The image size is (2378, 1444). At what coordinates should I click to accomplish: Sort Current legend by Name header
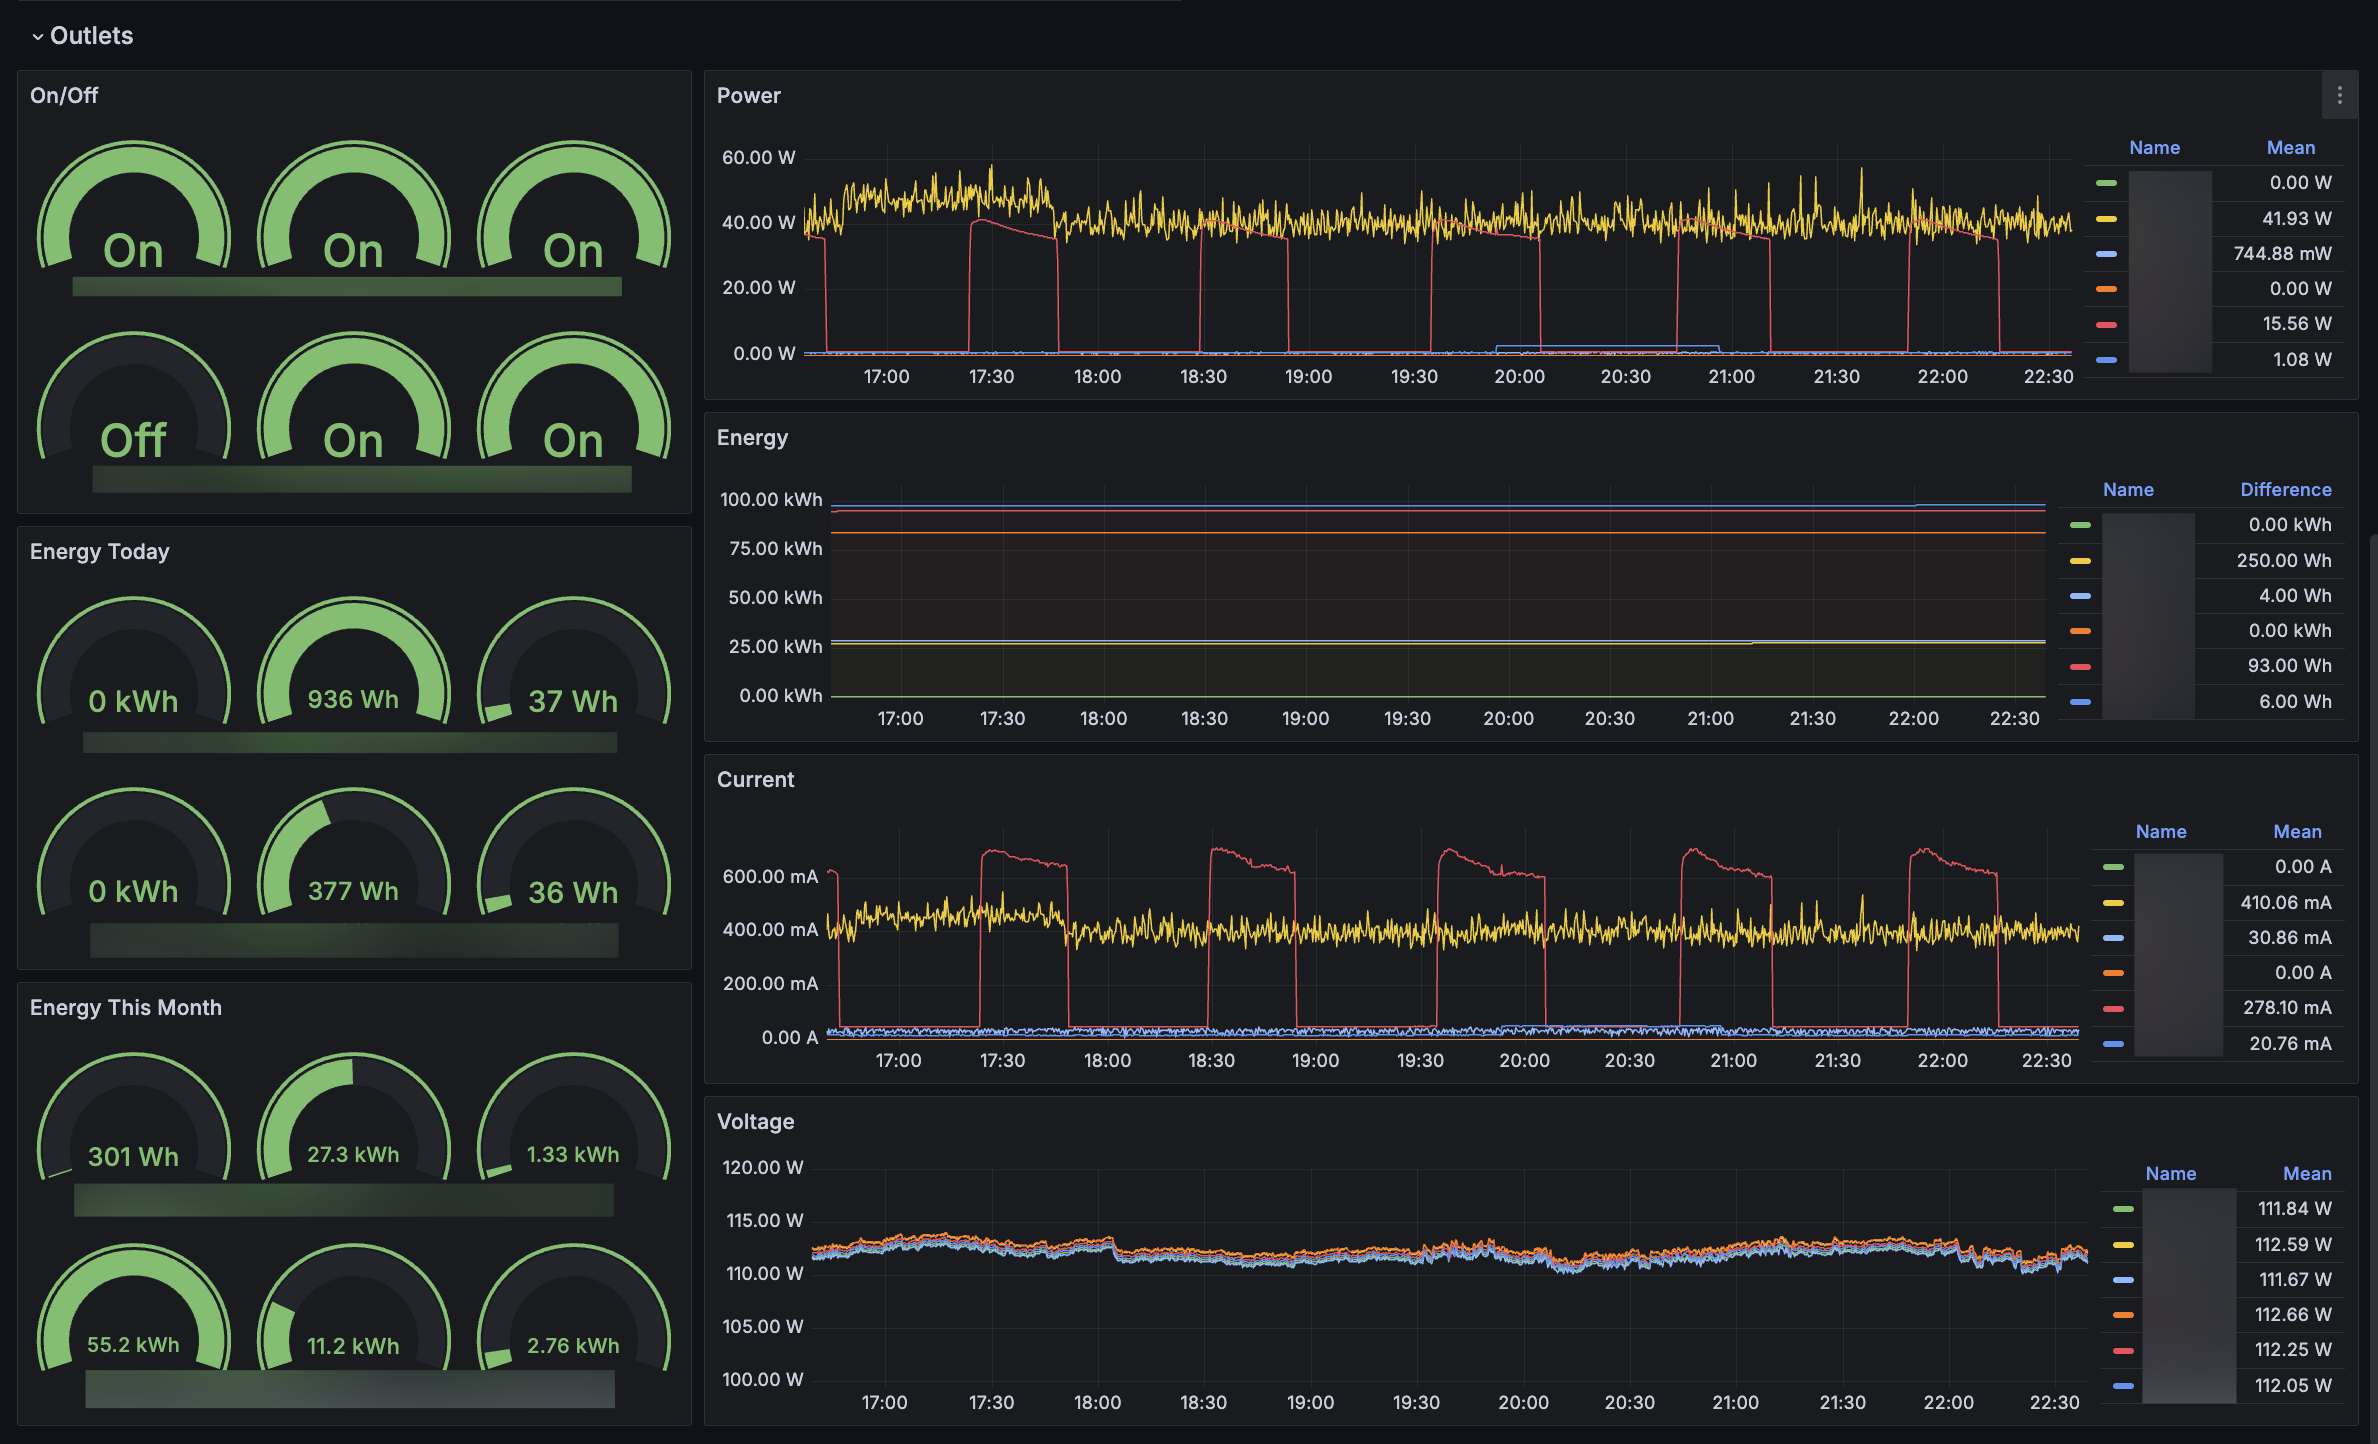click(x=2160, y=831)
